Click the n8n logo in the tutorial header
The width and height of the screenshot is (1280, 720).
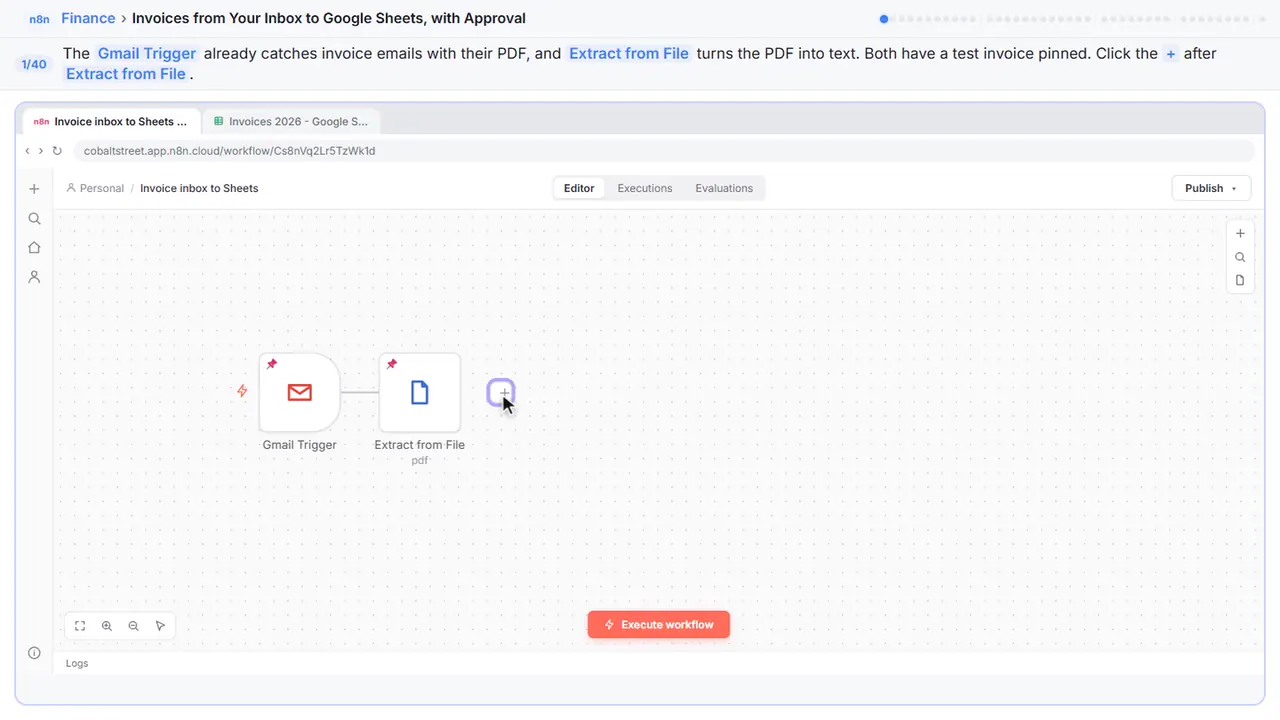(40, 19)
